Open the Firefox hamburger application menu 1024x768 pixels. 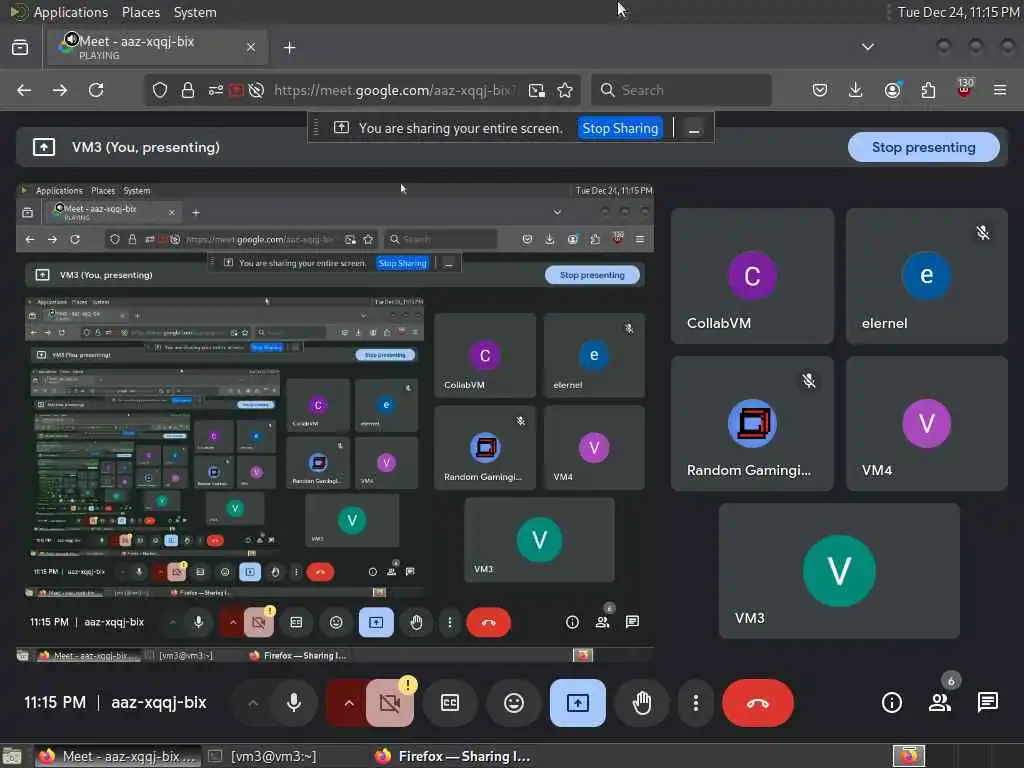pos(1000,90)
